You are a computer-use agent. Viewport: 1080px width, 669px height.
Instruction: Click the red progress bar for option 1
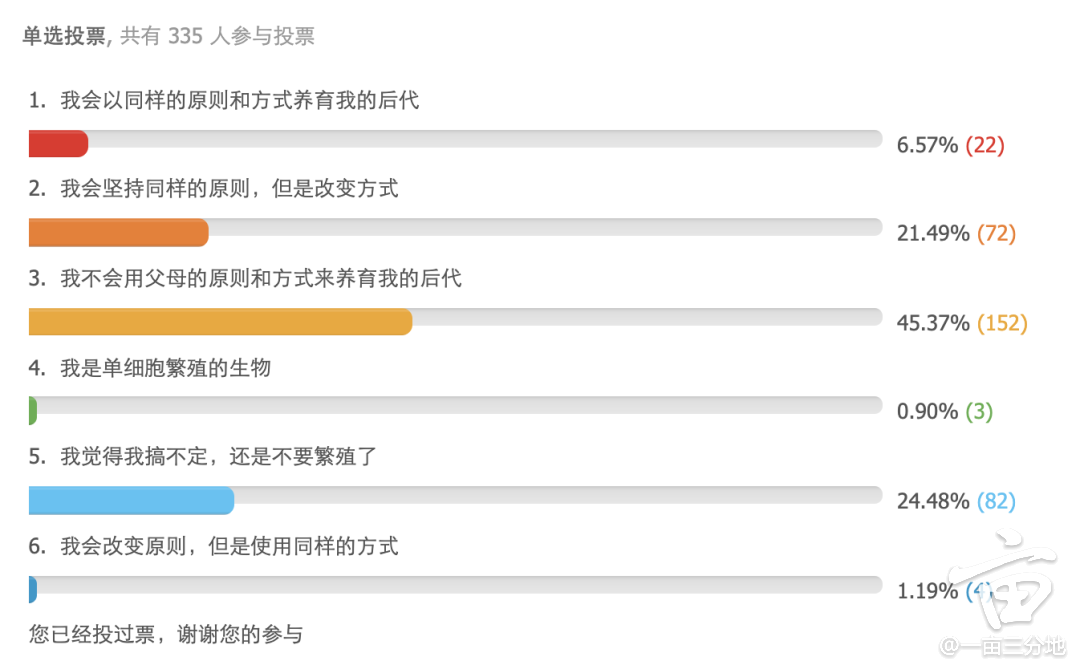click(59, 144)
